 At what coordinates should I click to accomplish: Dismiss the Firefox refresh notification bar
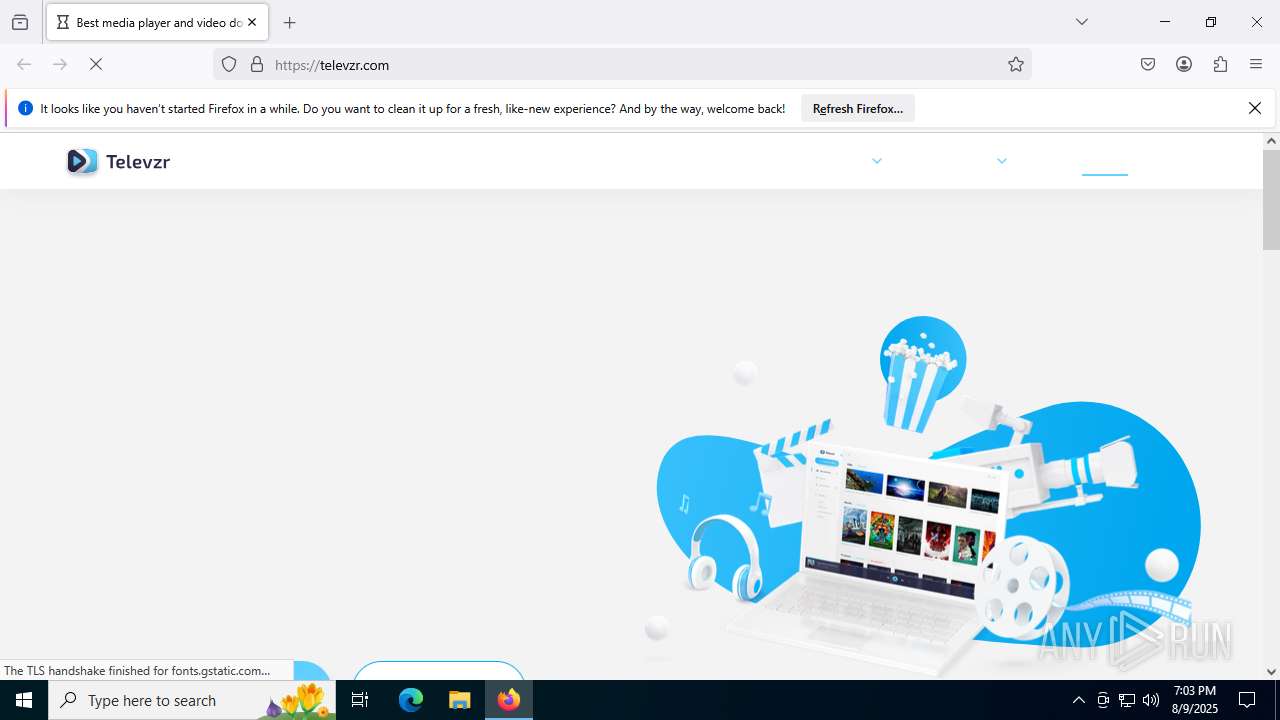pos(1255,108)
